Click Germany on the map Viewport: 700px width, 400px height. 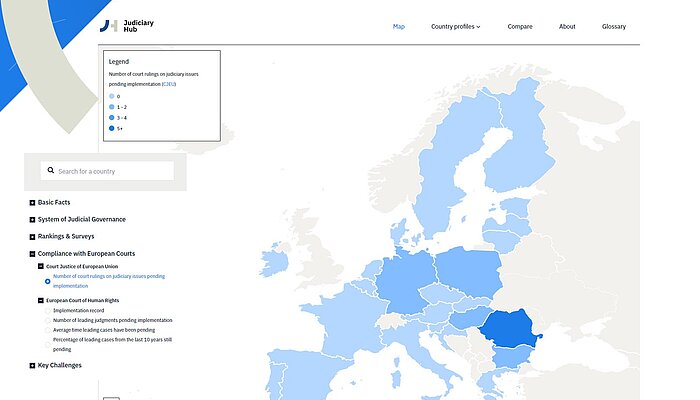coord(404,281)
